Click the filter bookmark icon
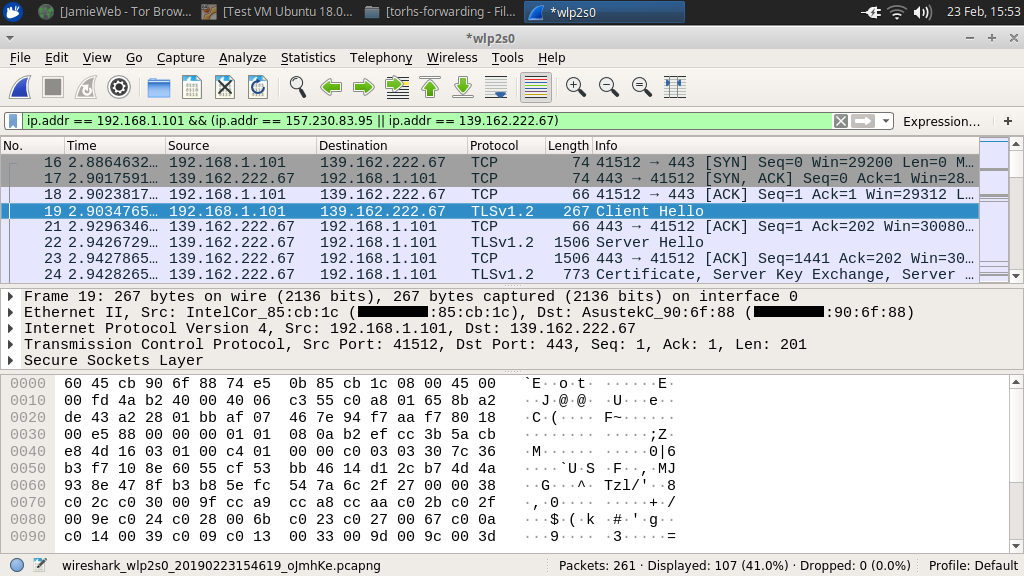Viewport: 1024px width, 576px height. (x=12, y=121)
